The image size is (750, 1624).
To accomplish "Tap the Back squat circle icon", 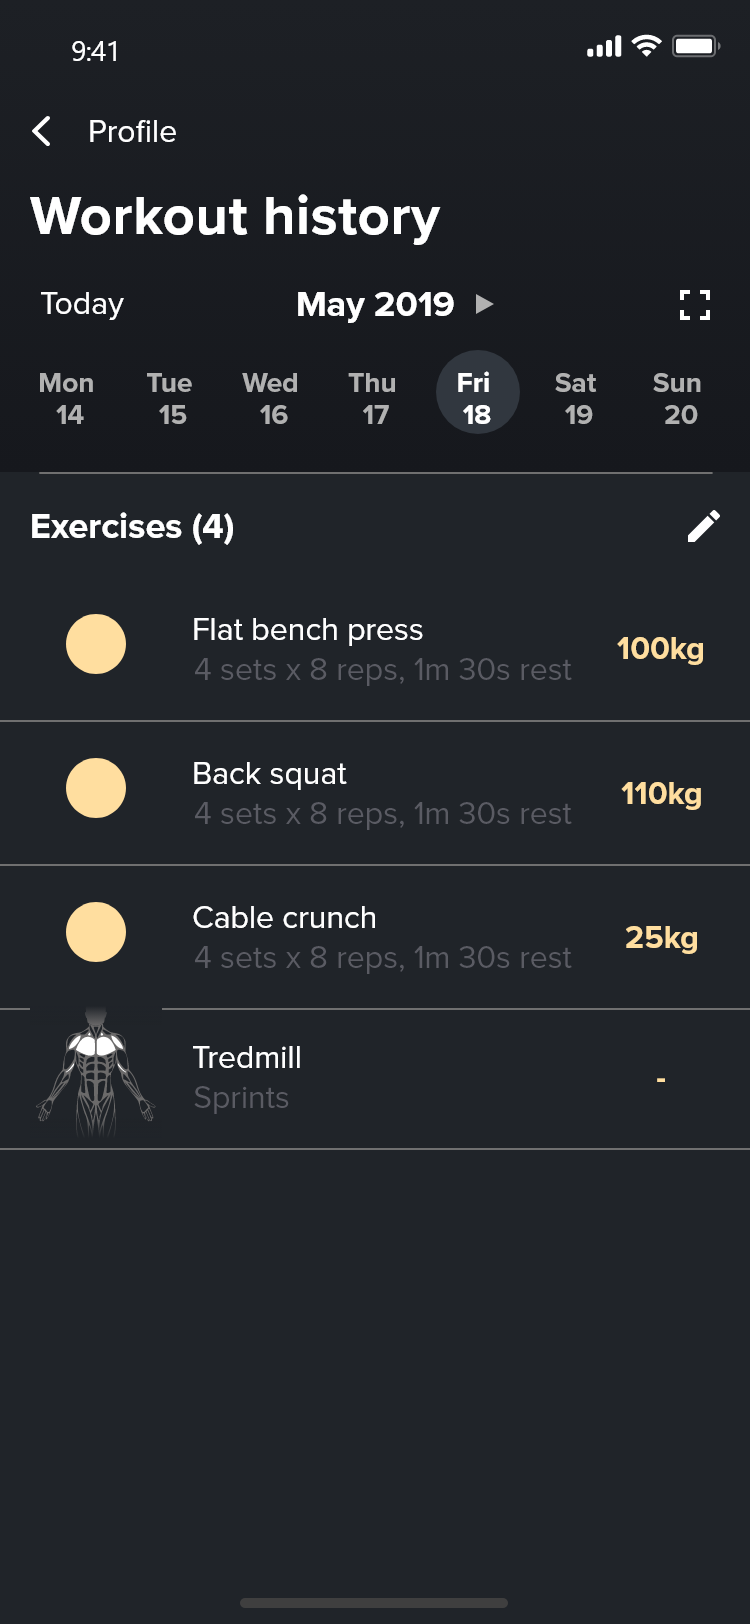I will [96, 788].
